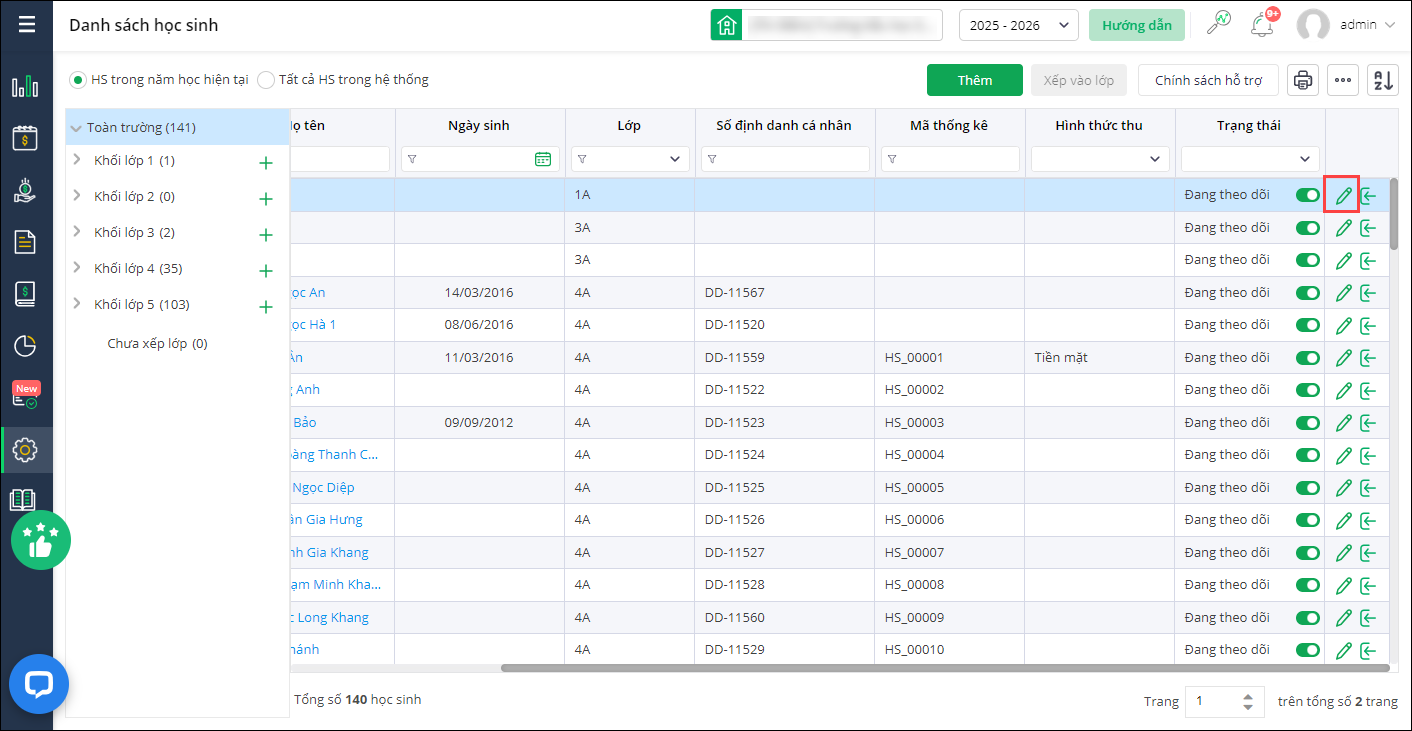Open the 2025 - 2026 school year dropdown
The height and width of the screenshot is (731, 1412).
[x=1017, y=25]
